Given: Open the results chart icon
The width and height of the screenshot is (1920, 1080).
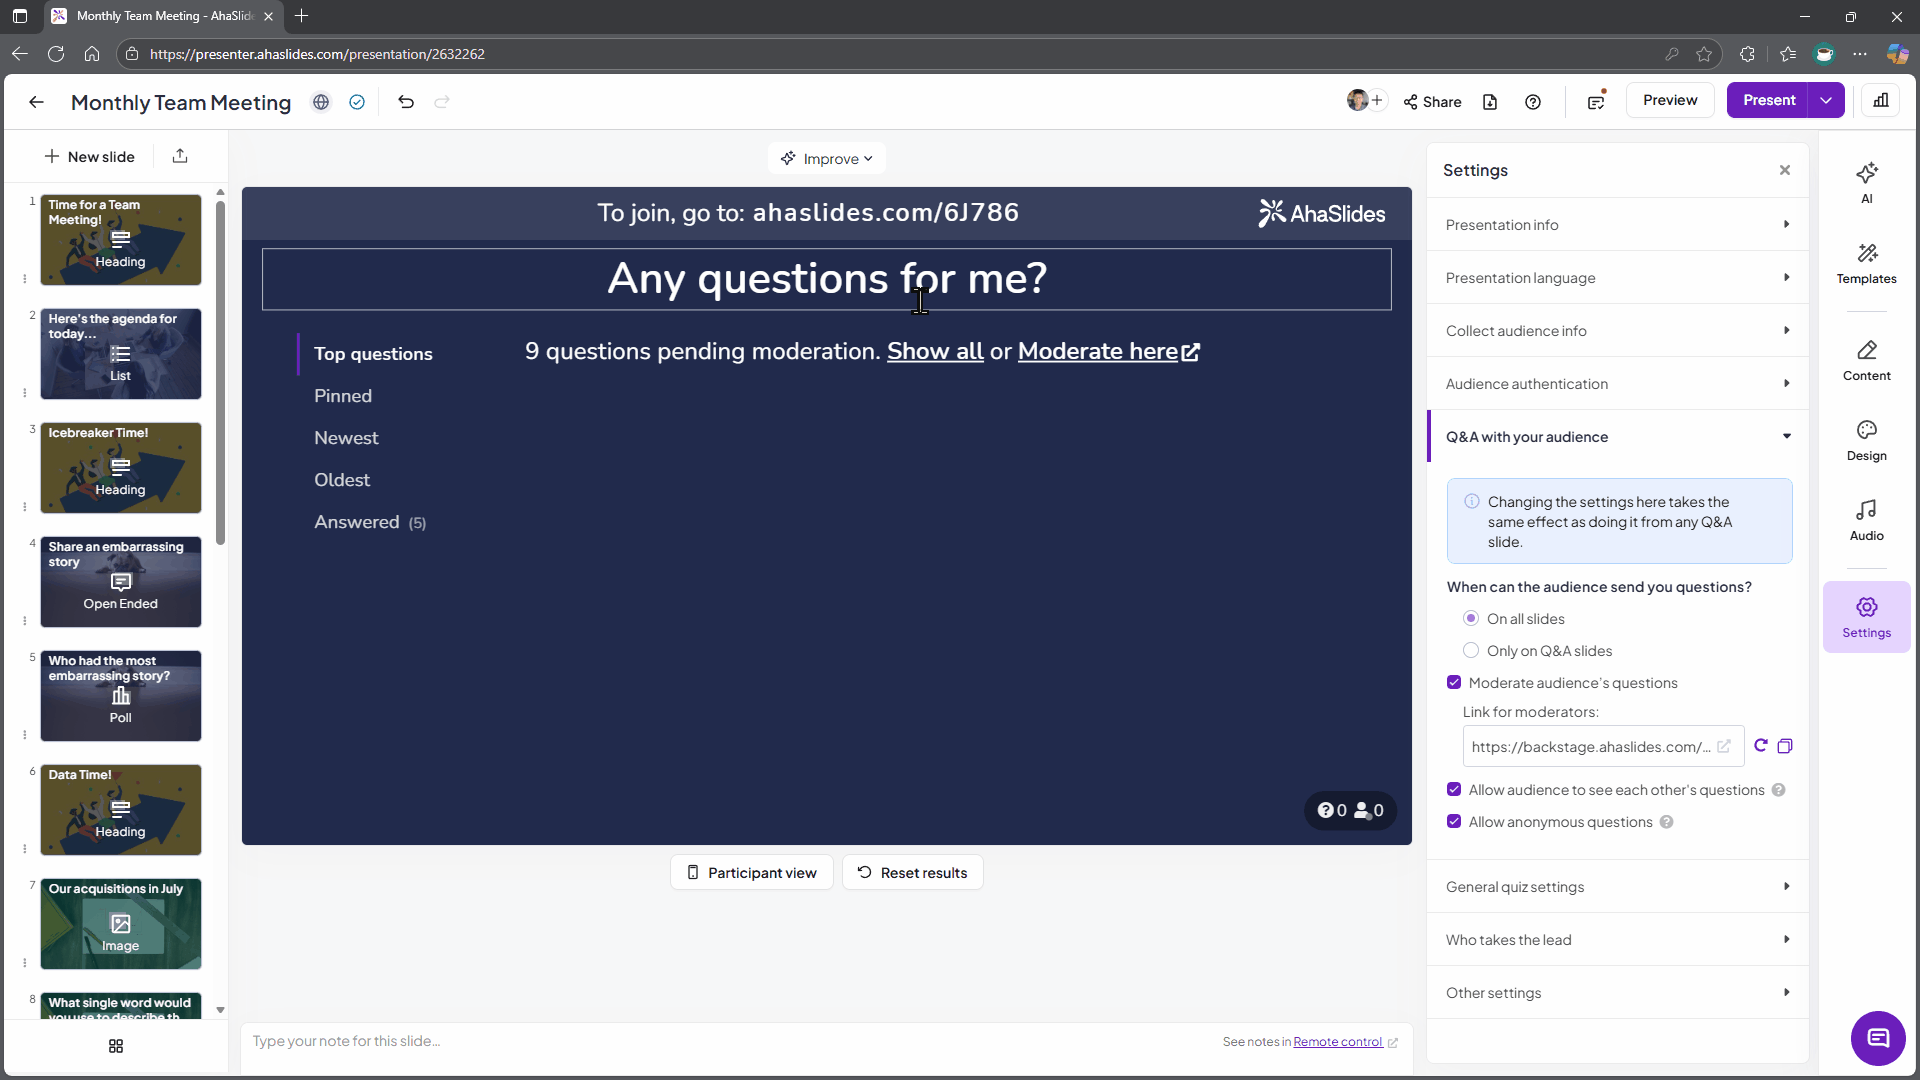Looking at the screenshot, I should pos(1881,101).
